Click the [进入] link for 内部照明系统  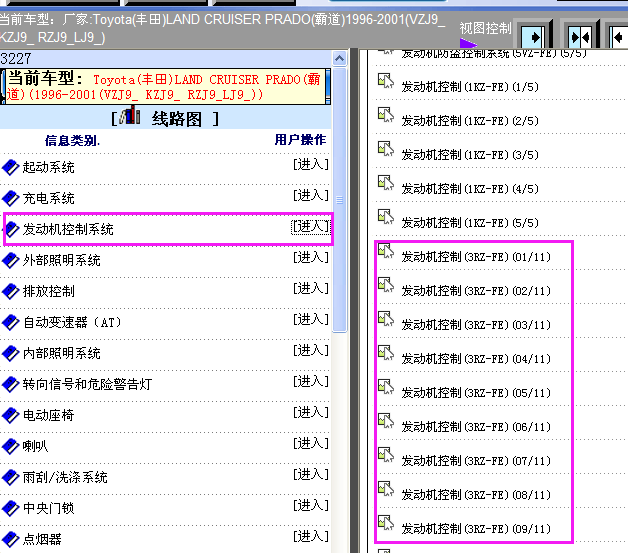click(x=311, y=350)
